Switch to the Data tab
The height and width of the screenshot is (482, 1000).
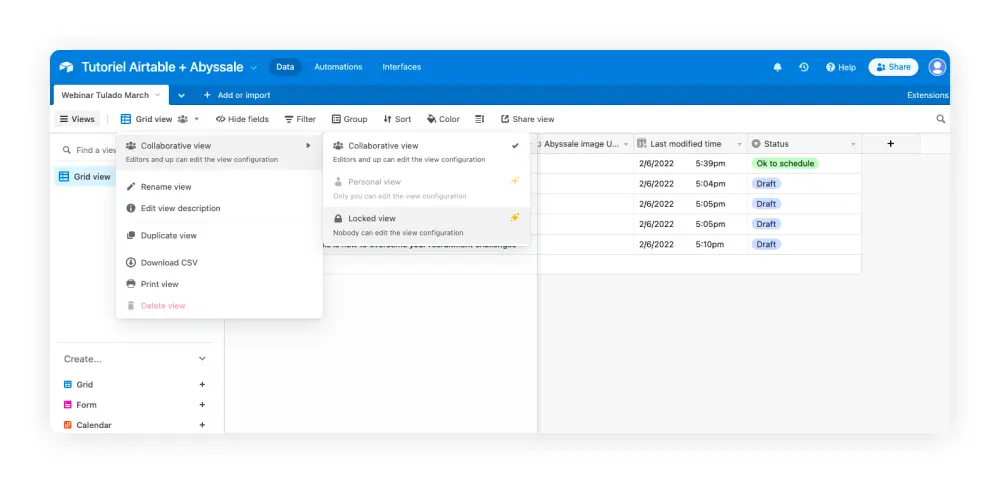click(285, 67)
